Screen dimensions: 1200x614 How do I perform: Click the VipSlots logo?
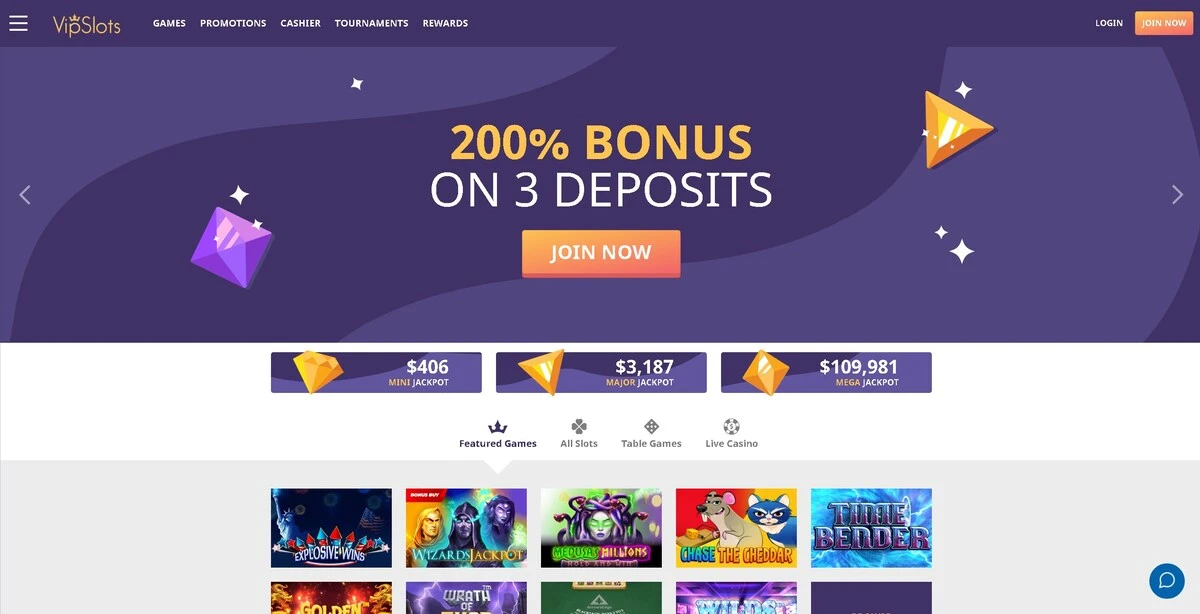pyautogui.click(x=86, y=24)
